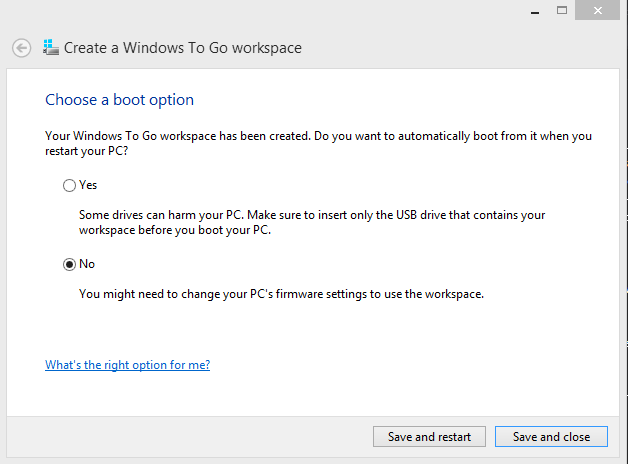Click the "Create a Windows To Go workspace" title
The width and height of the screenshot is (628, 464).
(x=183, y=48)
